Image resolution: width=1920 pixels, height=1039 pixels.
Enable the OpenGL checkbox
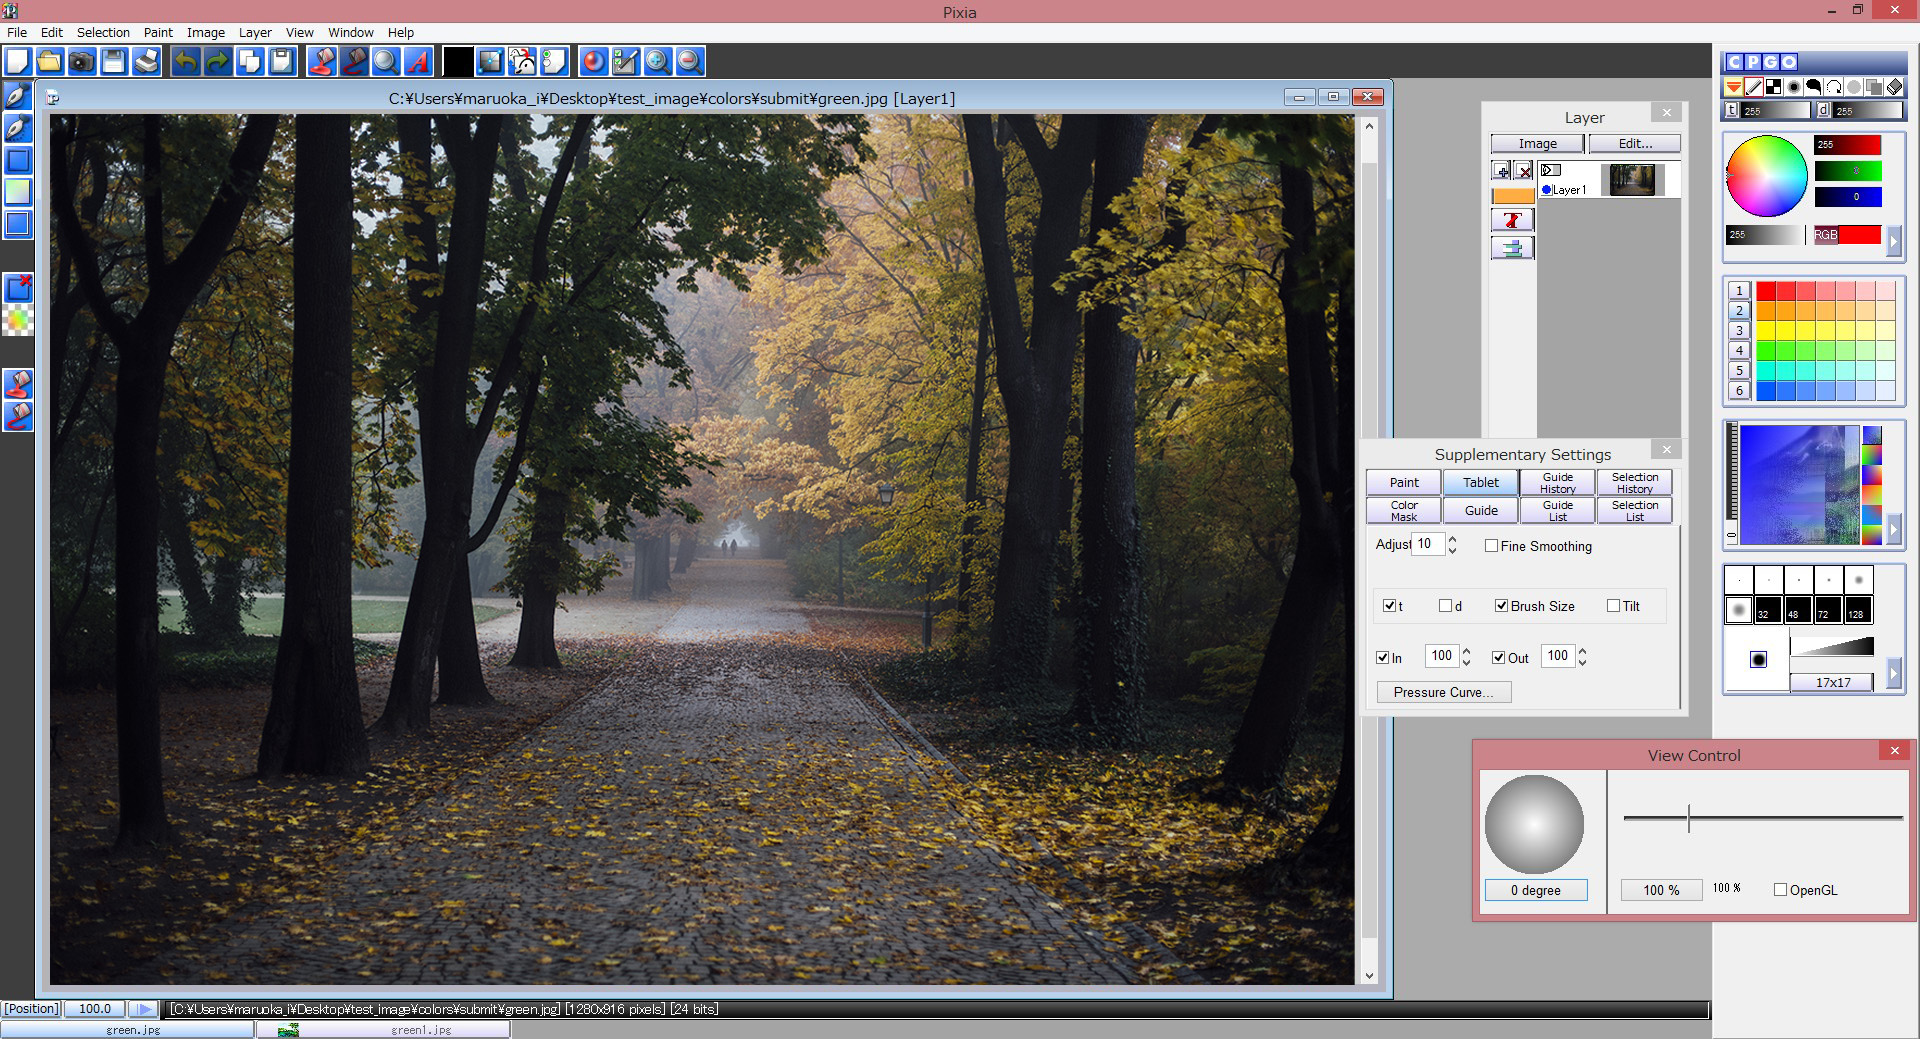(x=1780, y=890)
